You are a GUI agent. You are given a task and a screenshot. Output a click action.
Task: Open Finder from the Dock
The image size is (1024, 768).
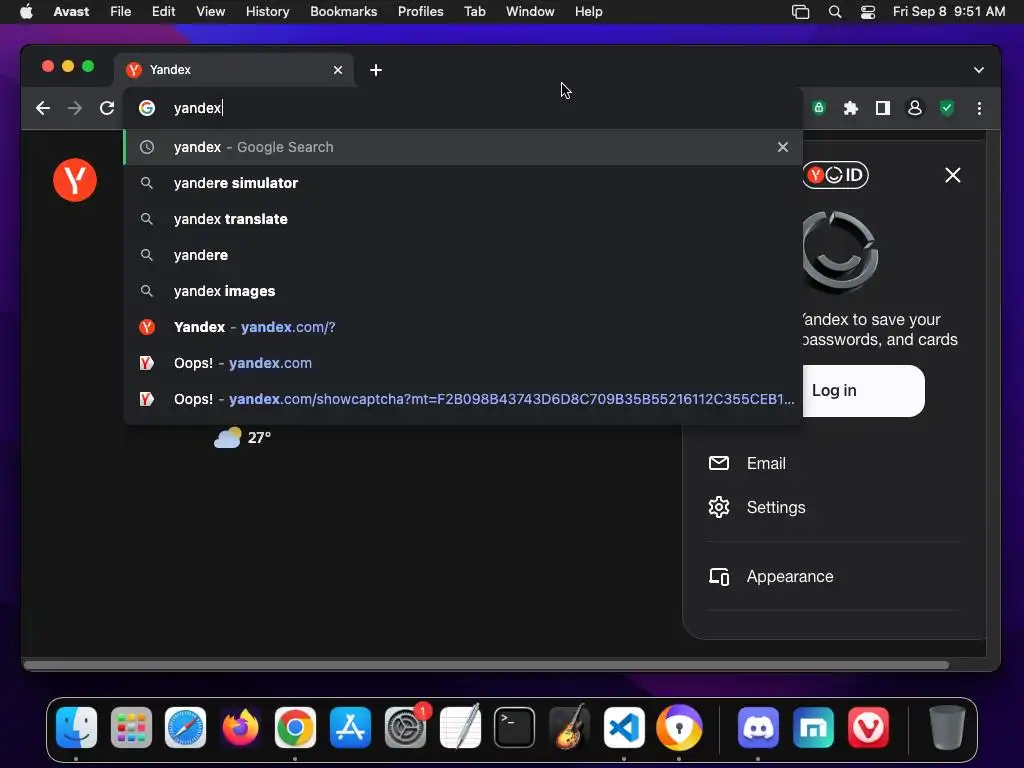click(76, 728)
